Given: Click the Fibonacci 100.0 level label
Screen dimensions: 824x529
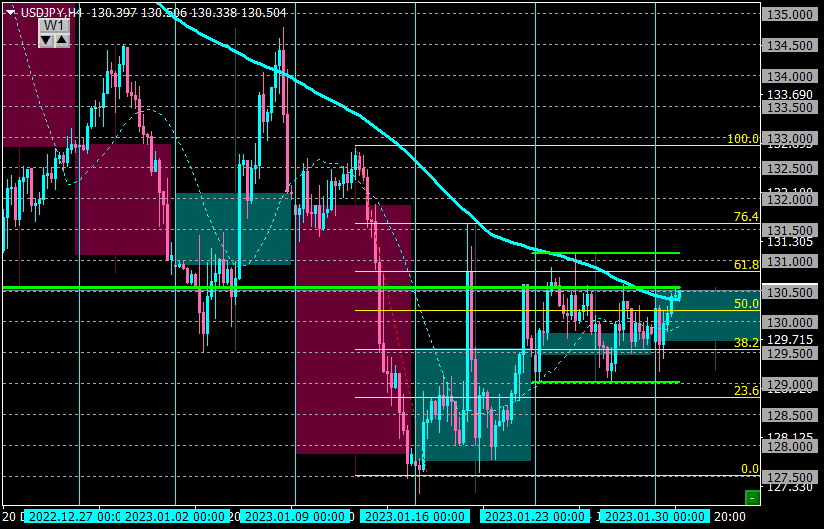Looking at the screenshot, I should 743,139.
